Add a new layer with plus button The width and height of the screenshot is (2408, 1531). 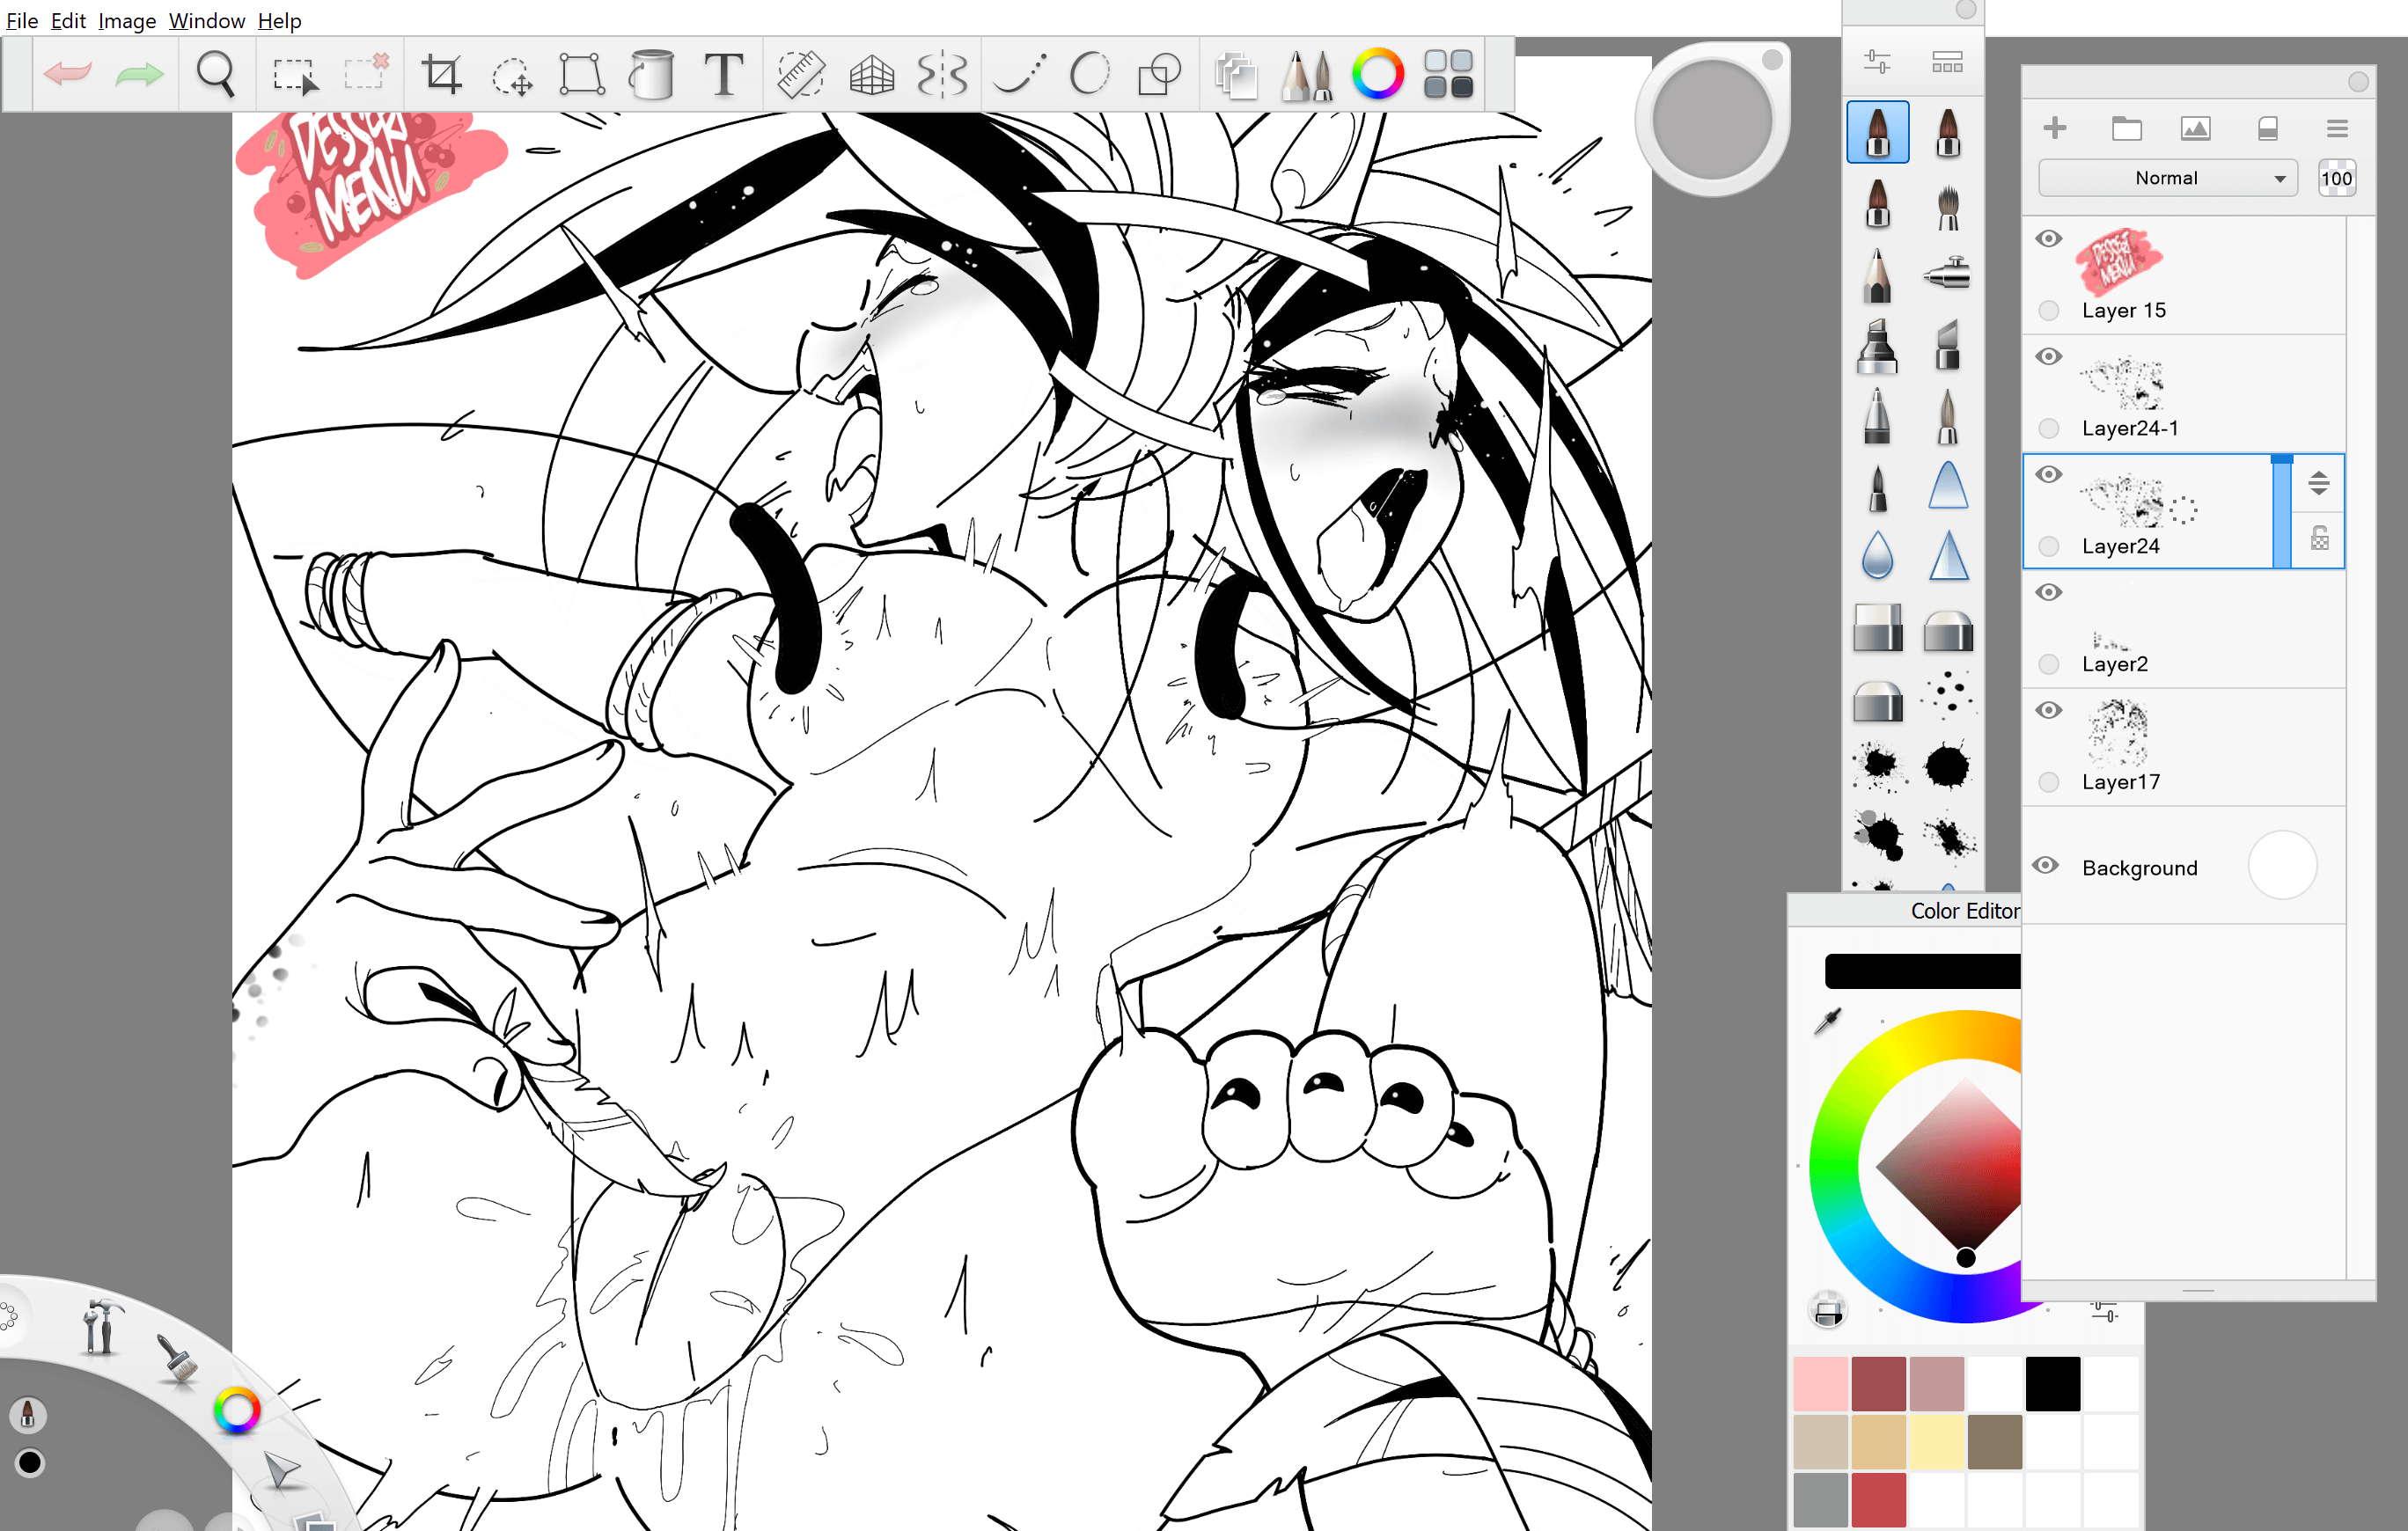(x=2054, y=128)
